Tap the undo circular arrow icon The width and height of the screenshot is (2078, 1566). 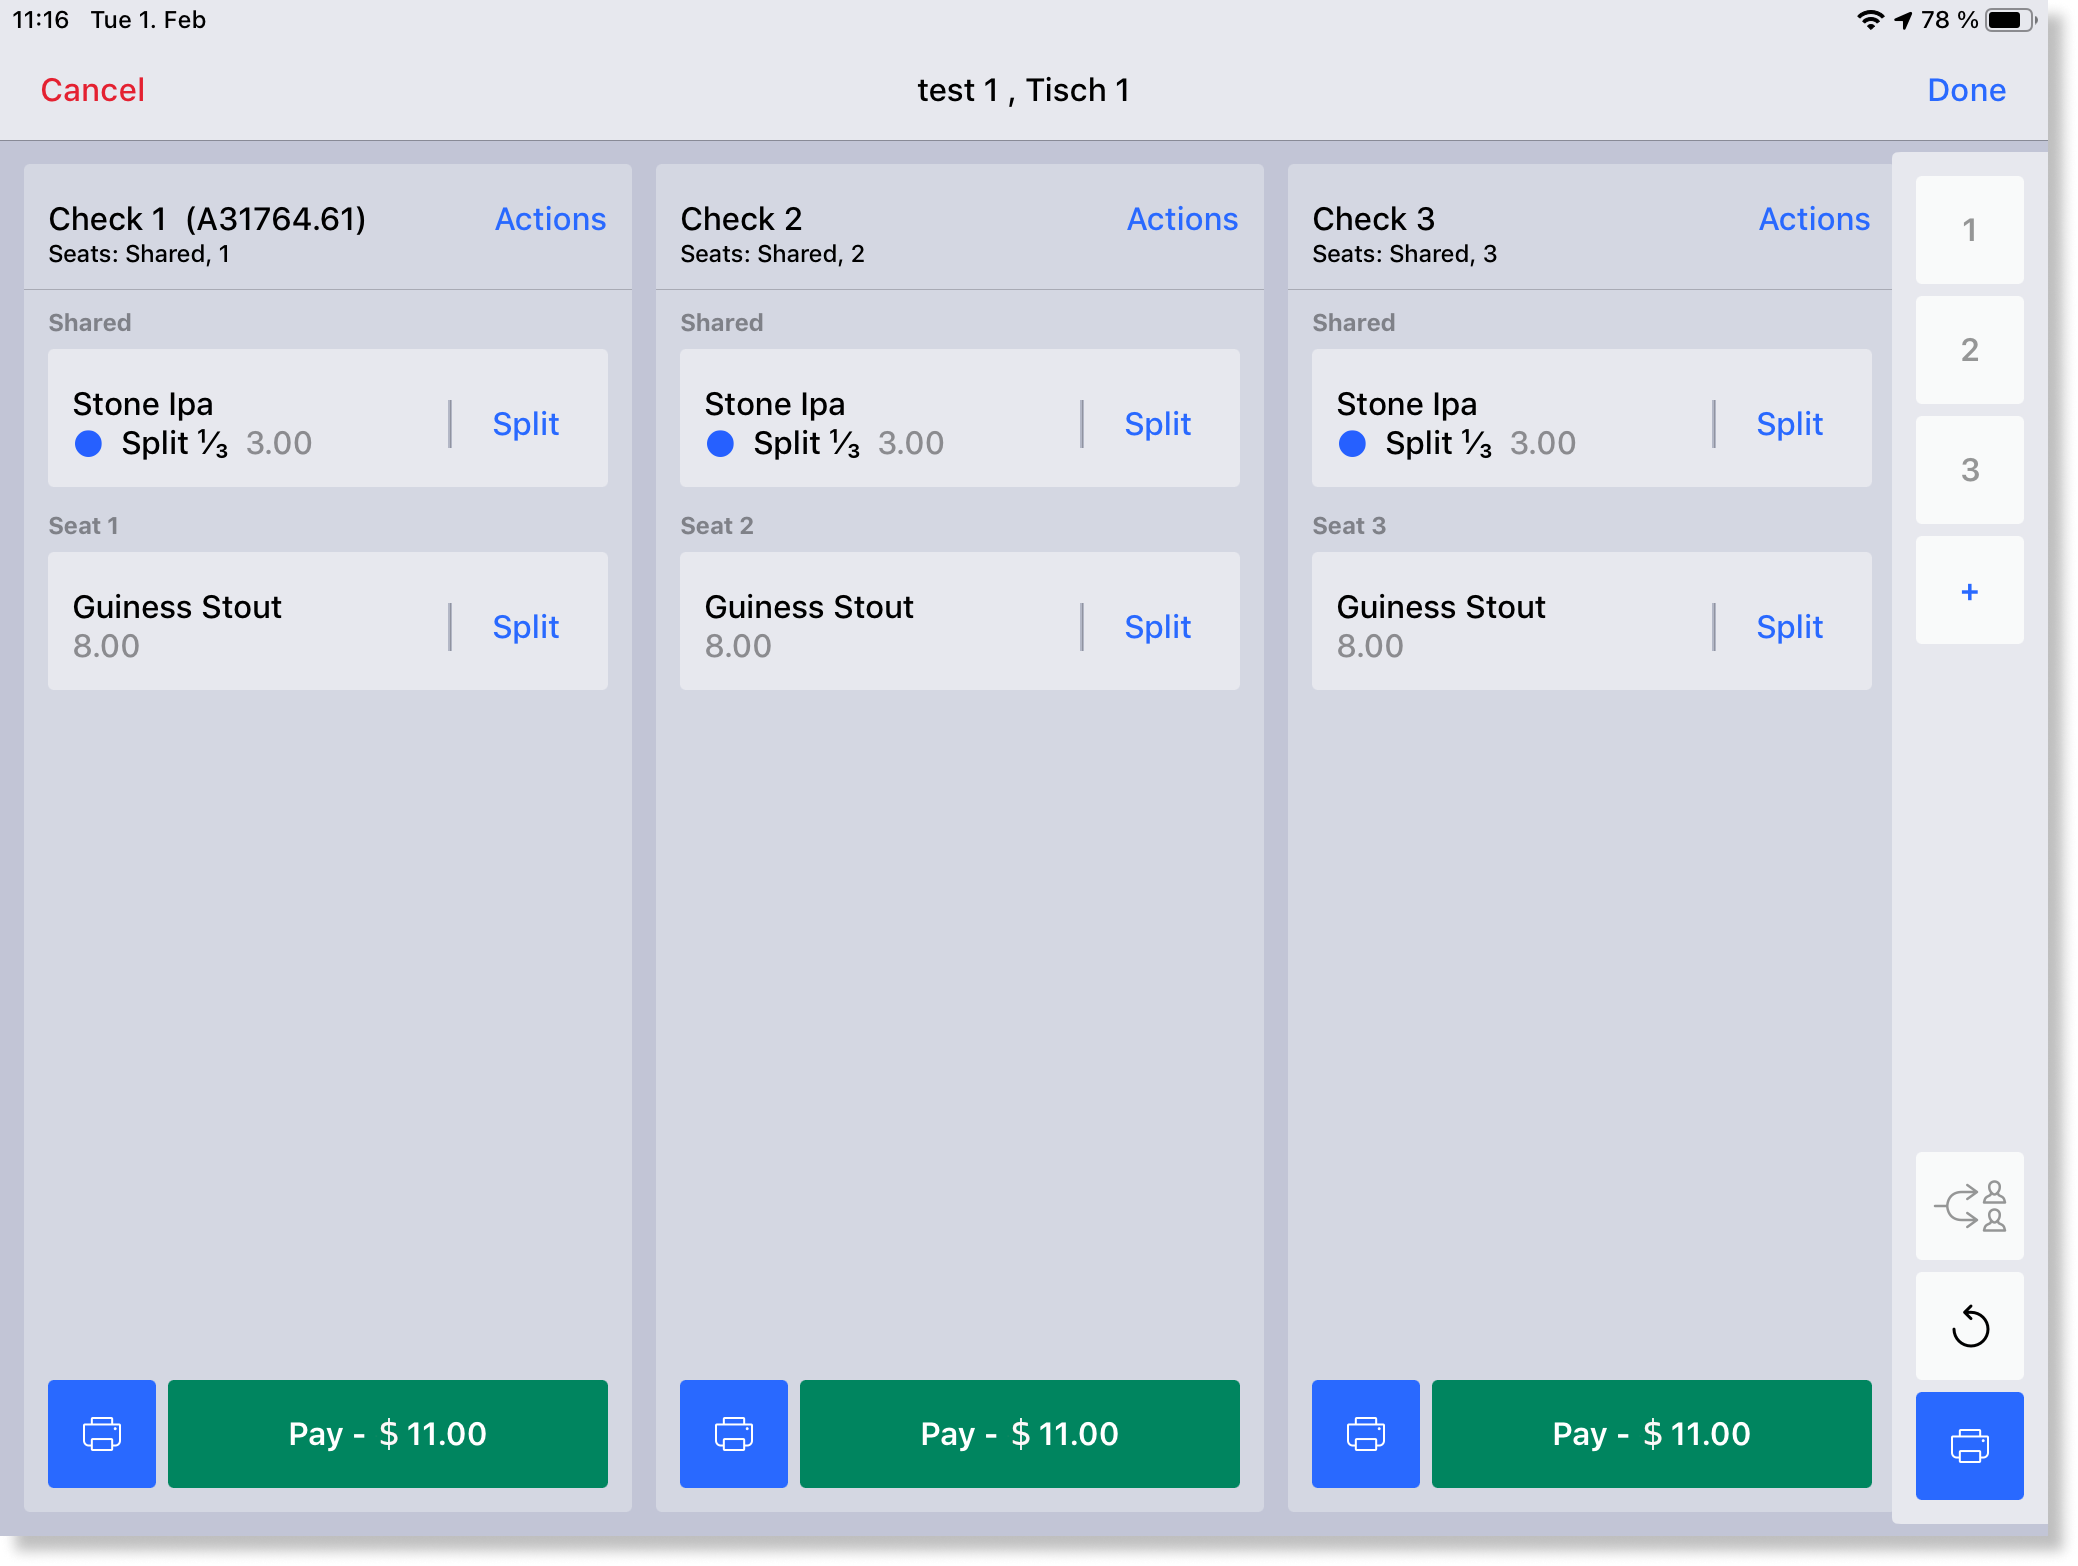[x=1968, y=1326]
